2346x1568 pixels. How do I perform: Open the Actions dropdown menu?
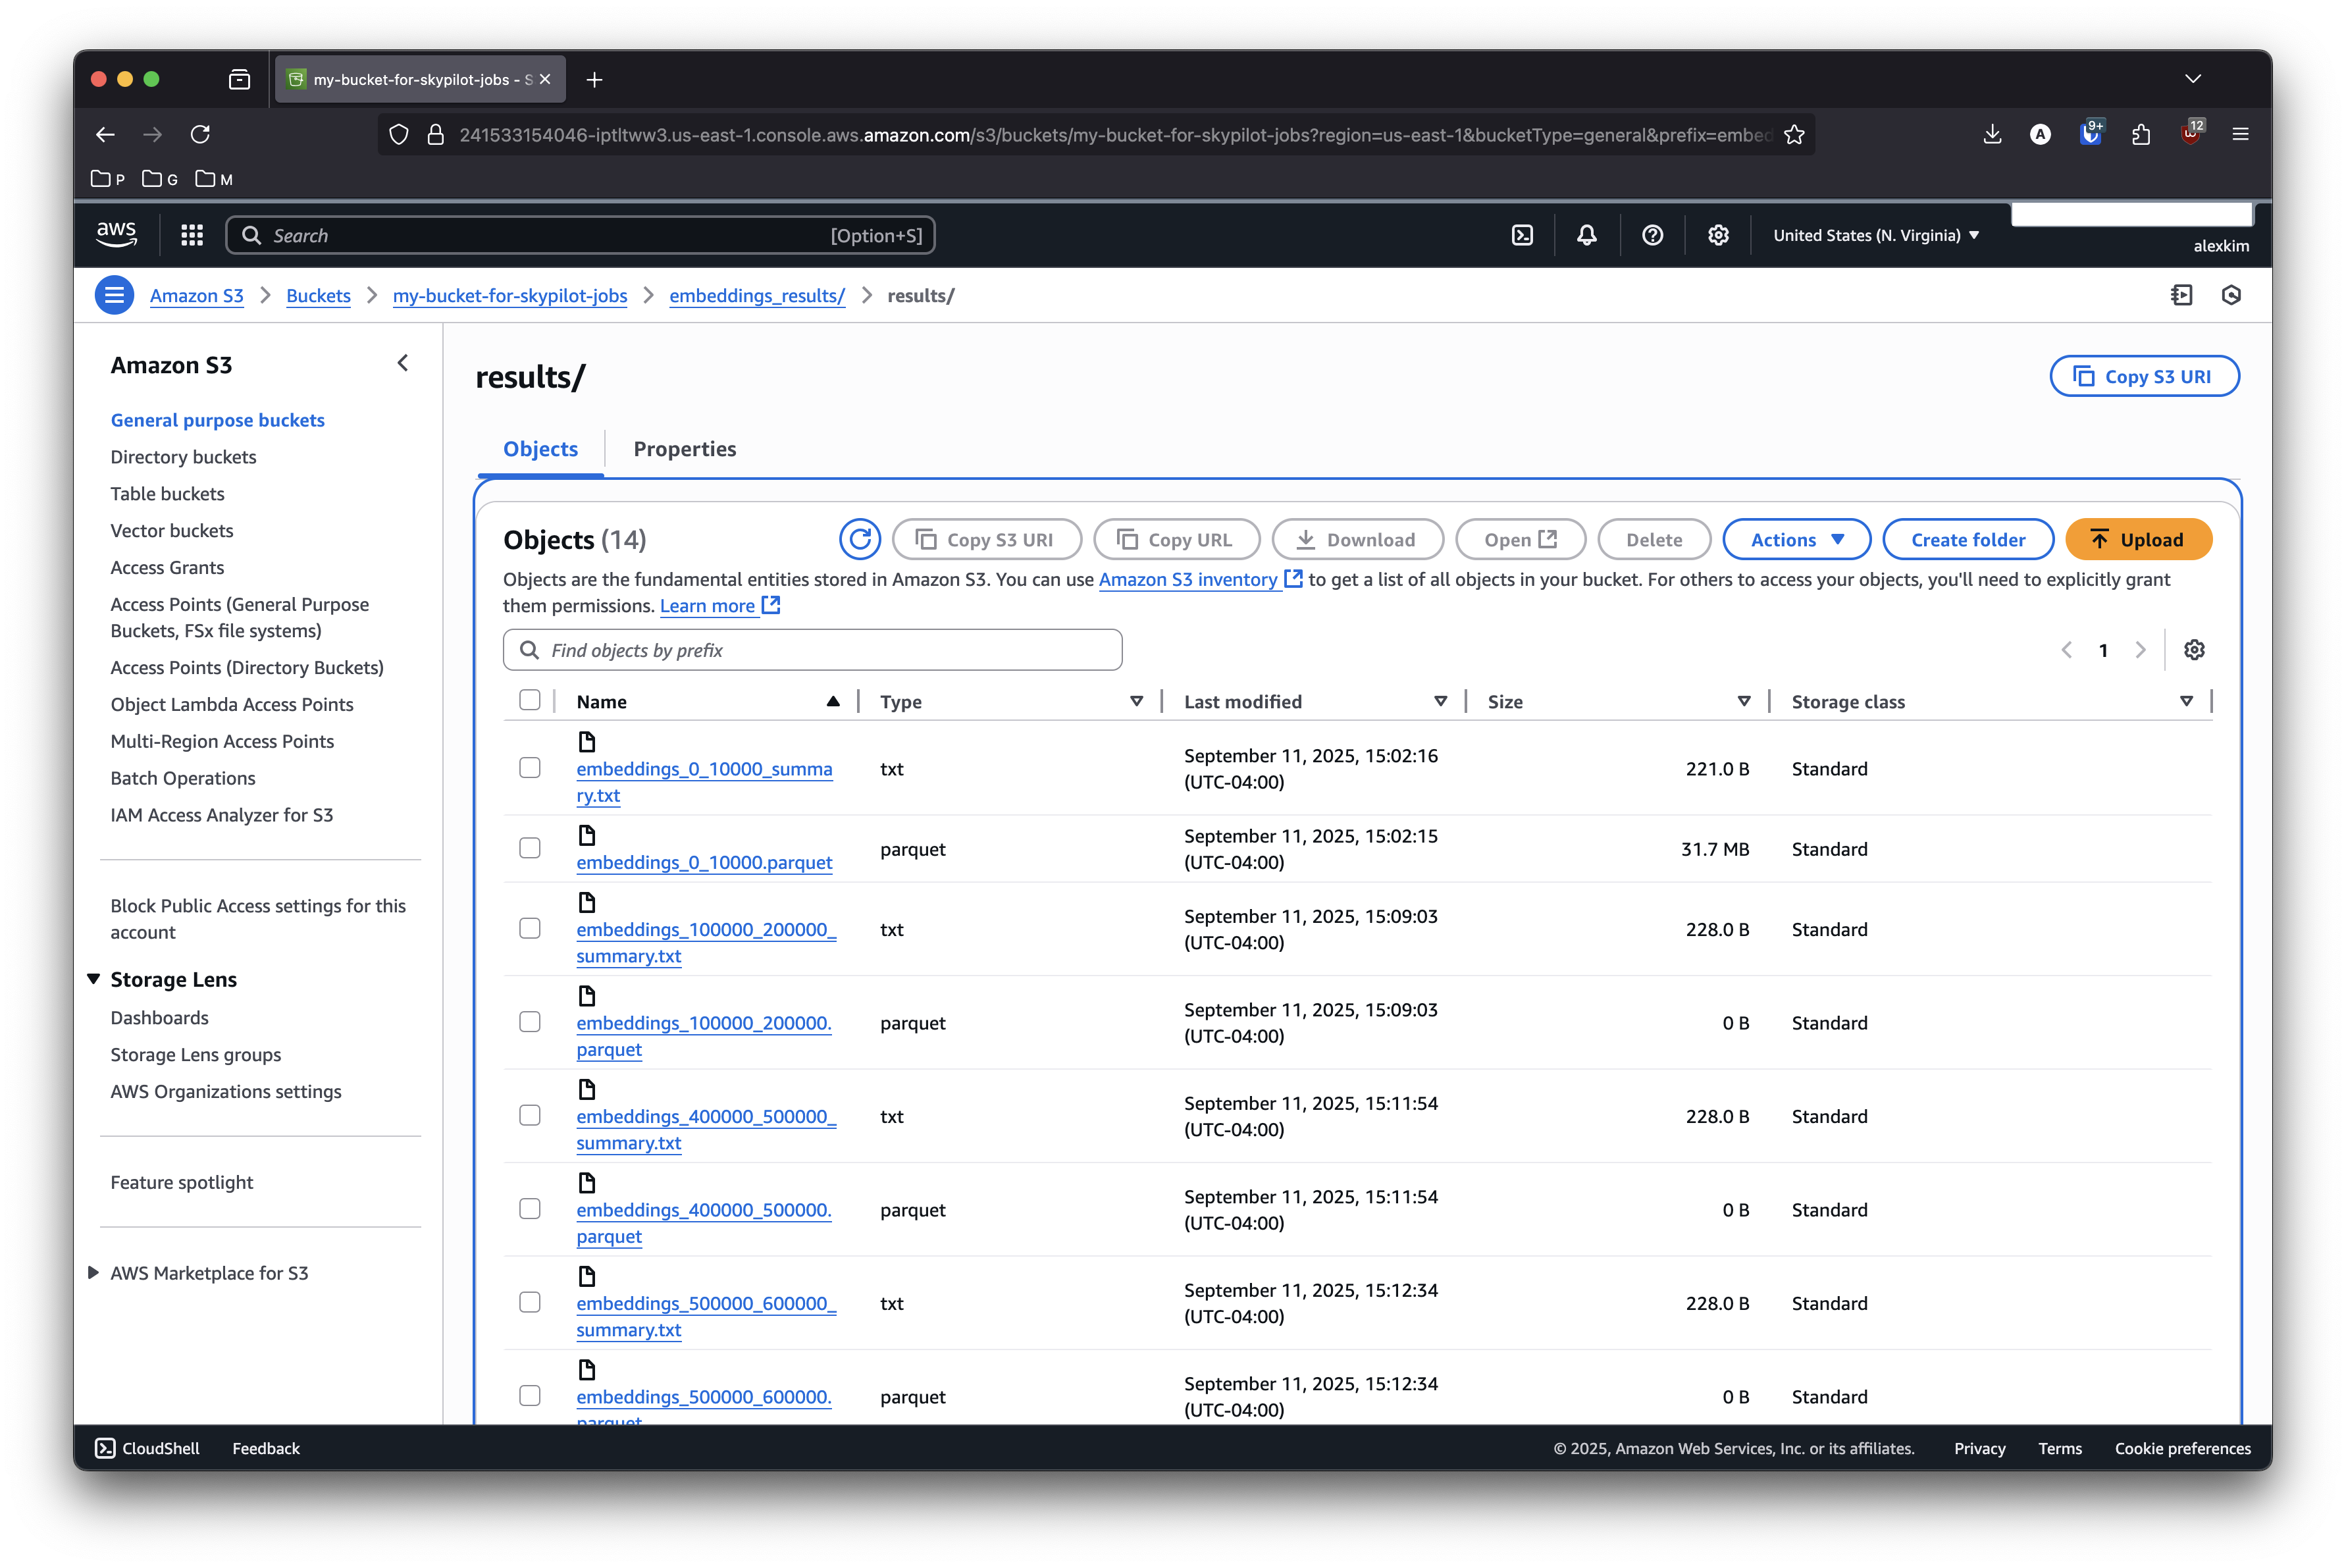(x=1796, y=540)
